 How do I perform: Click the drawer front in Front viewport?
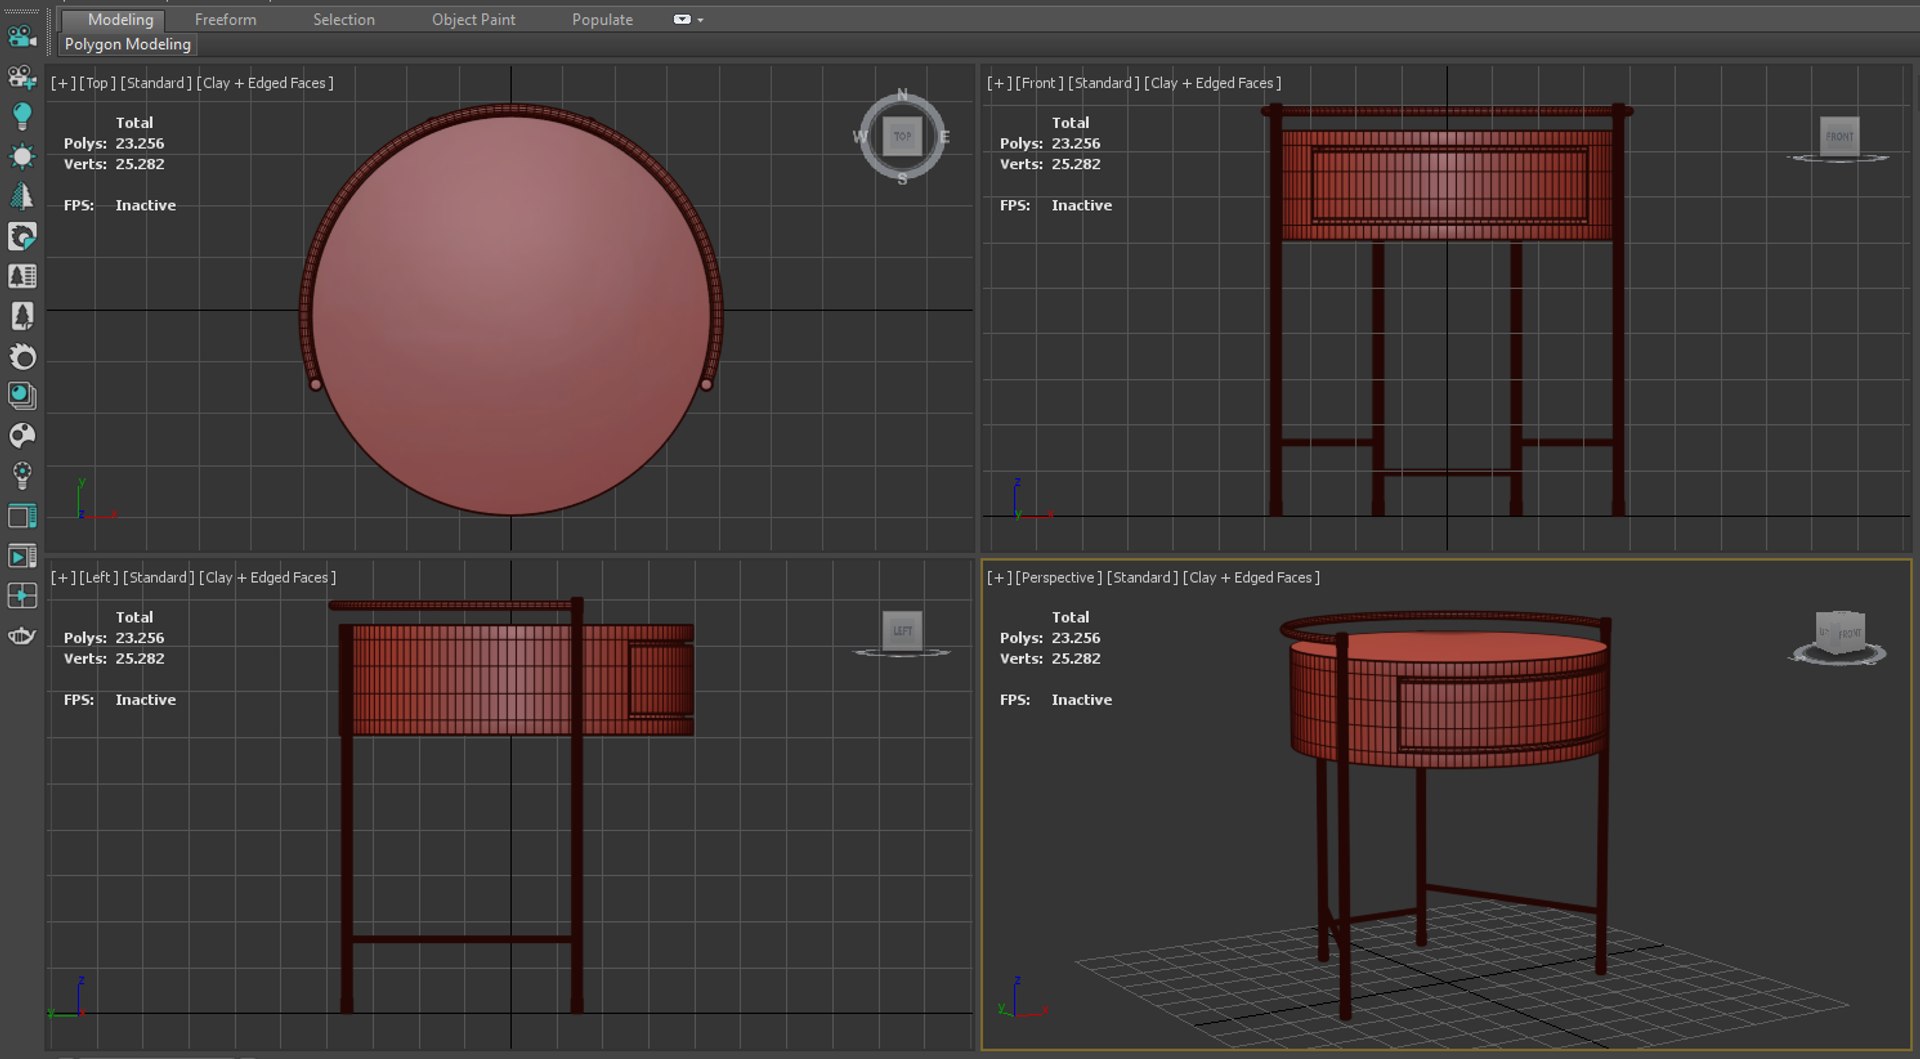click(x=1448, y=185)
